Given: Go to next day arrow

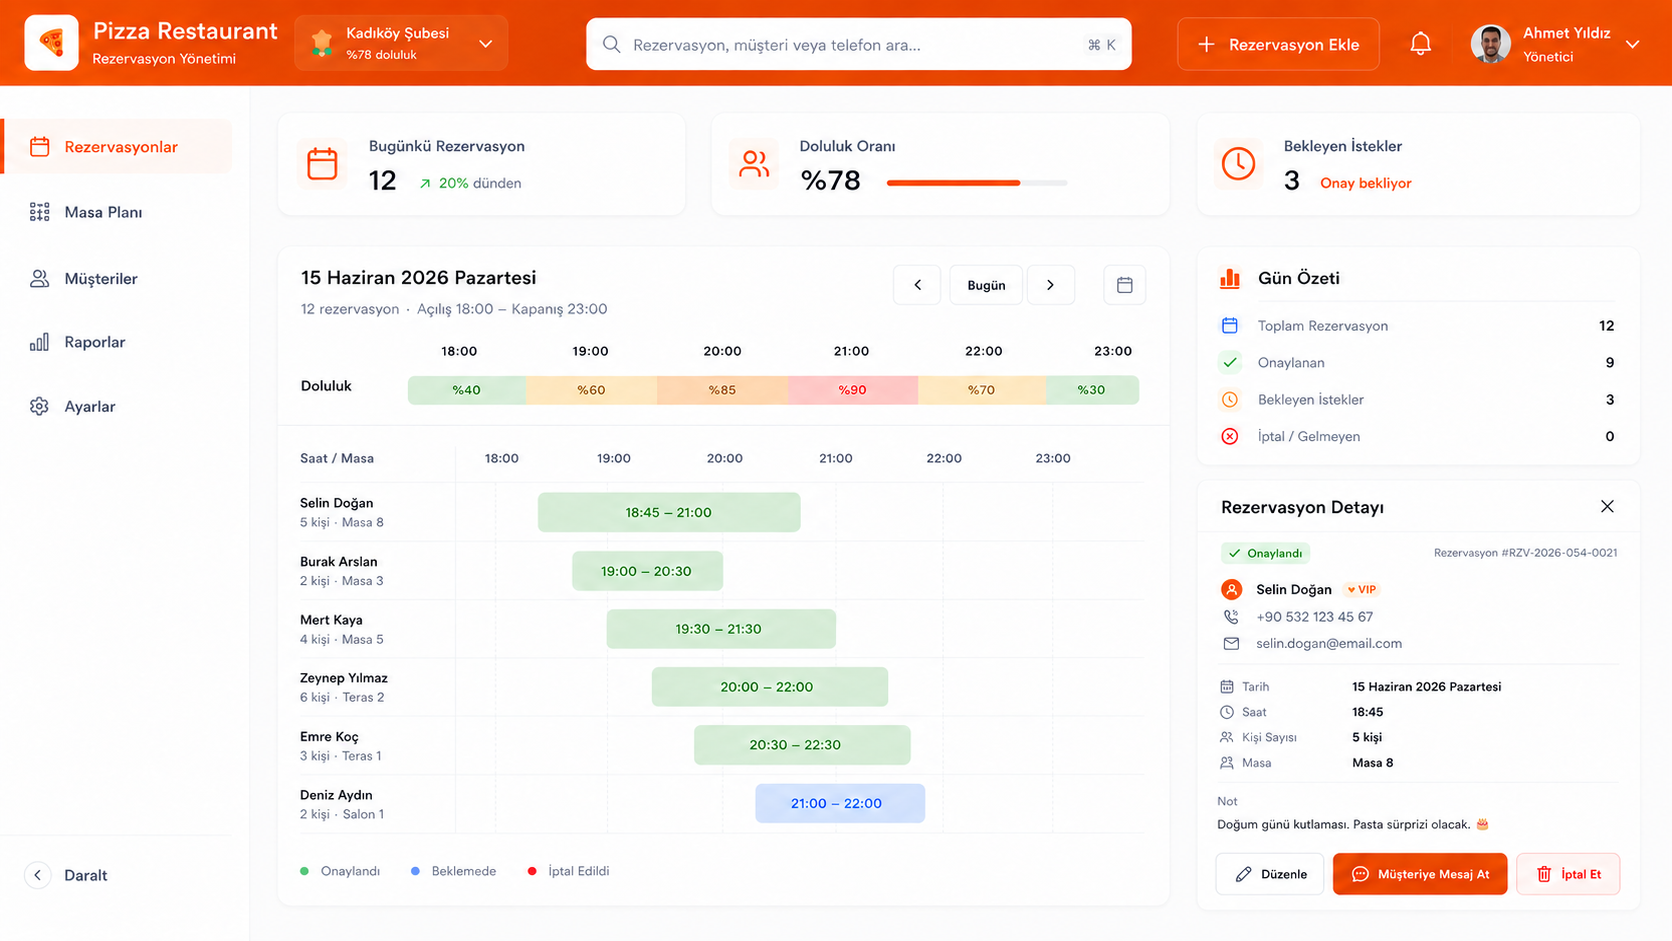Looking at the screenshot, I should (1050, 285).
